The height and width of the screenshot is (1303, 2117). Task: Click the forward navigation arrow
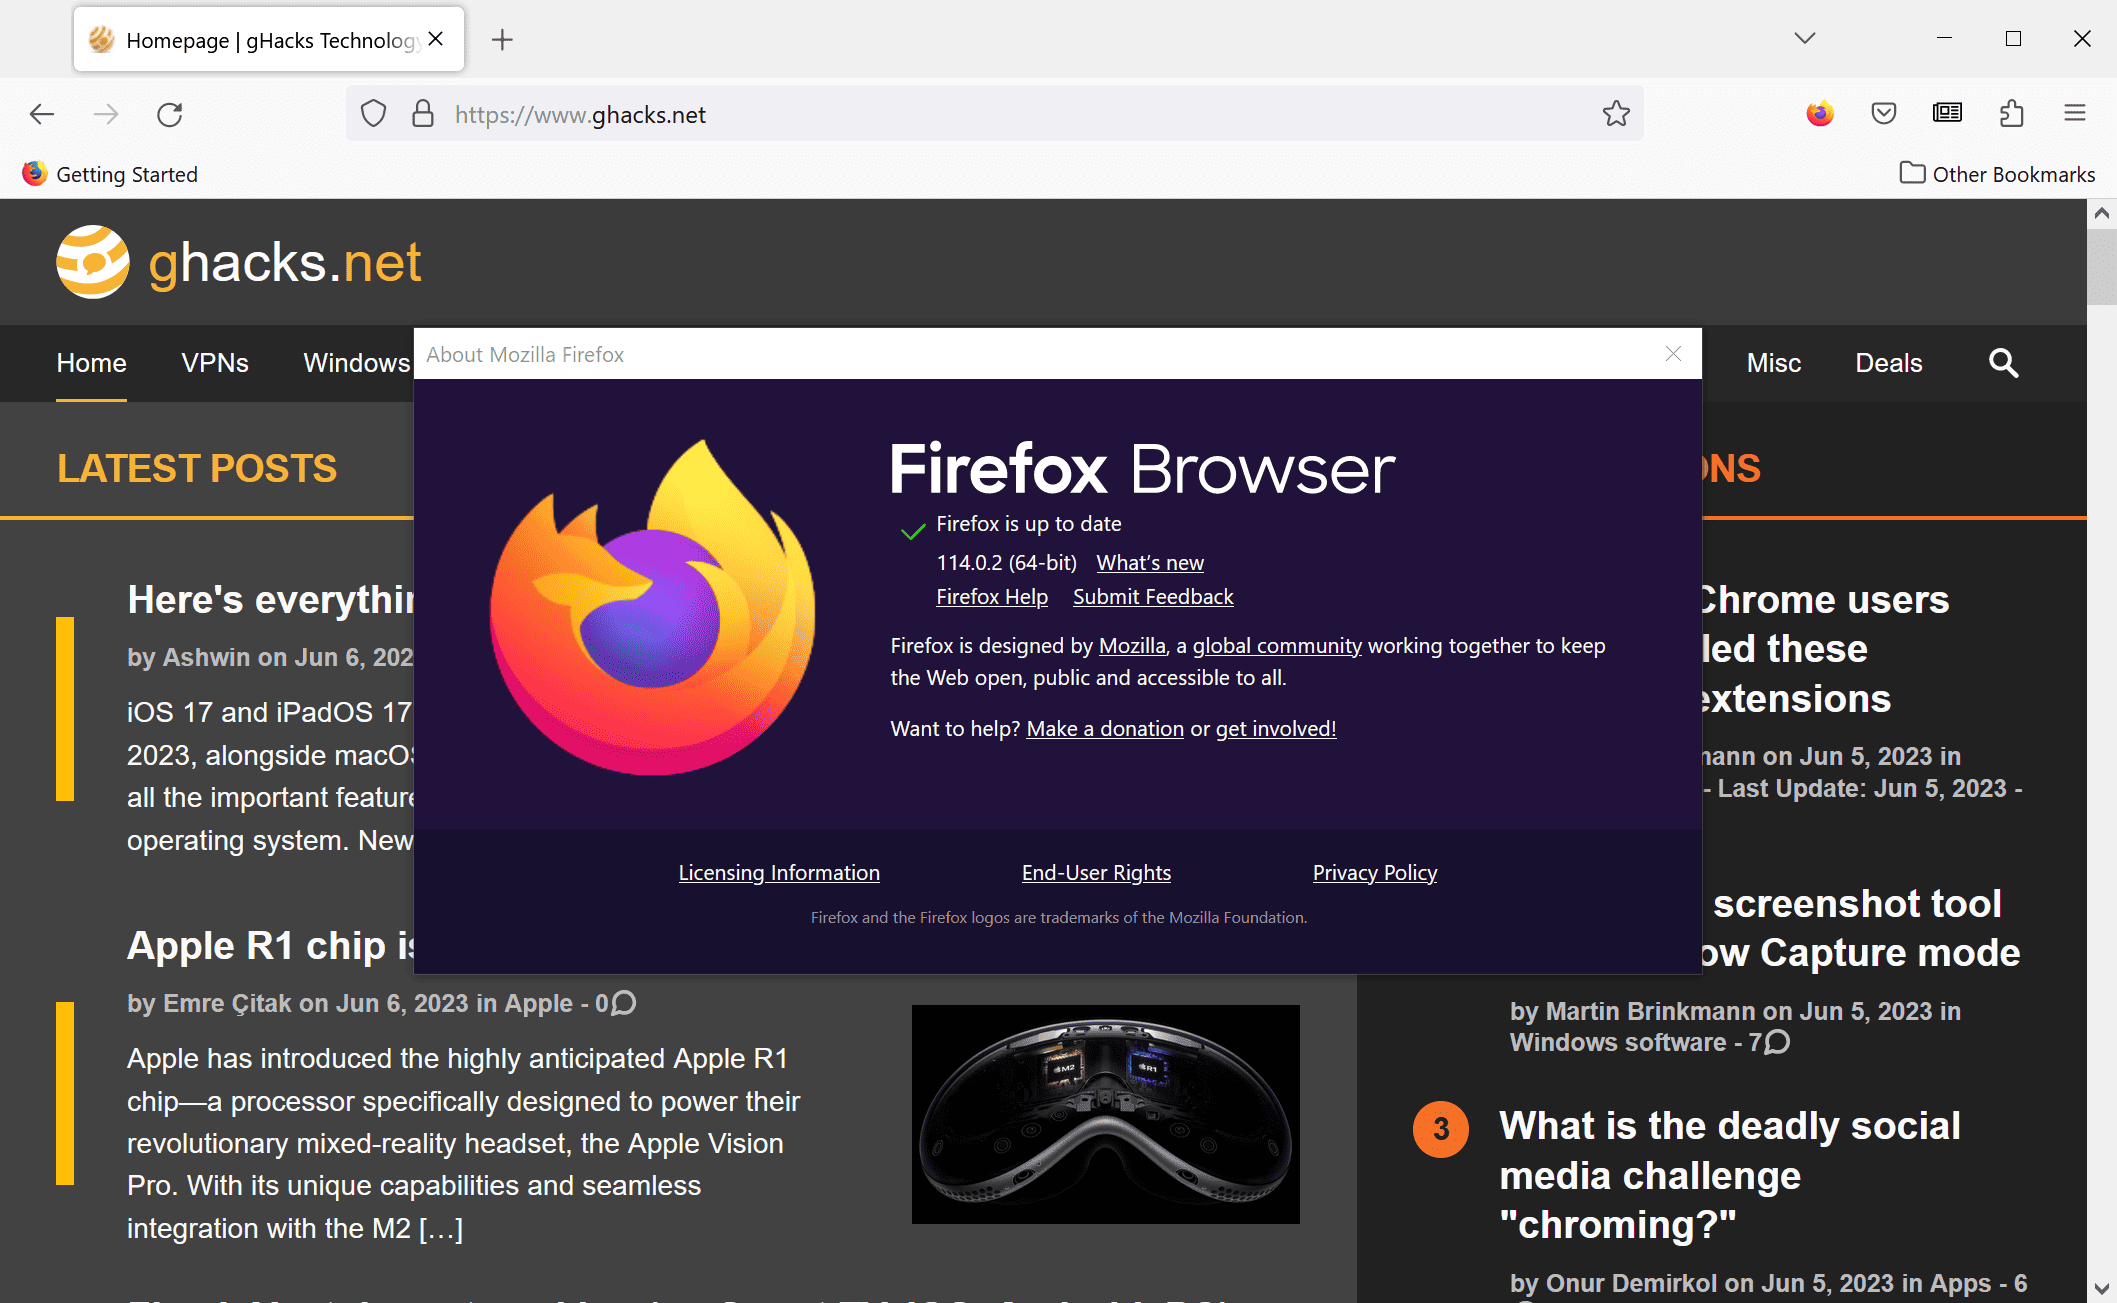point(106,114)
